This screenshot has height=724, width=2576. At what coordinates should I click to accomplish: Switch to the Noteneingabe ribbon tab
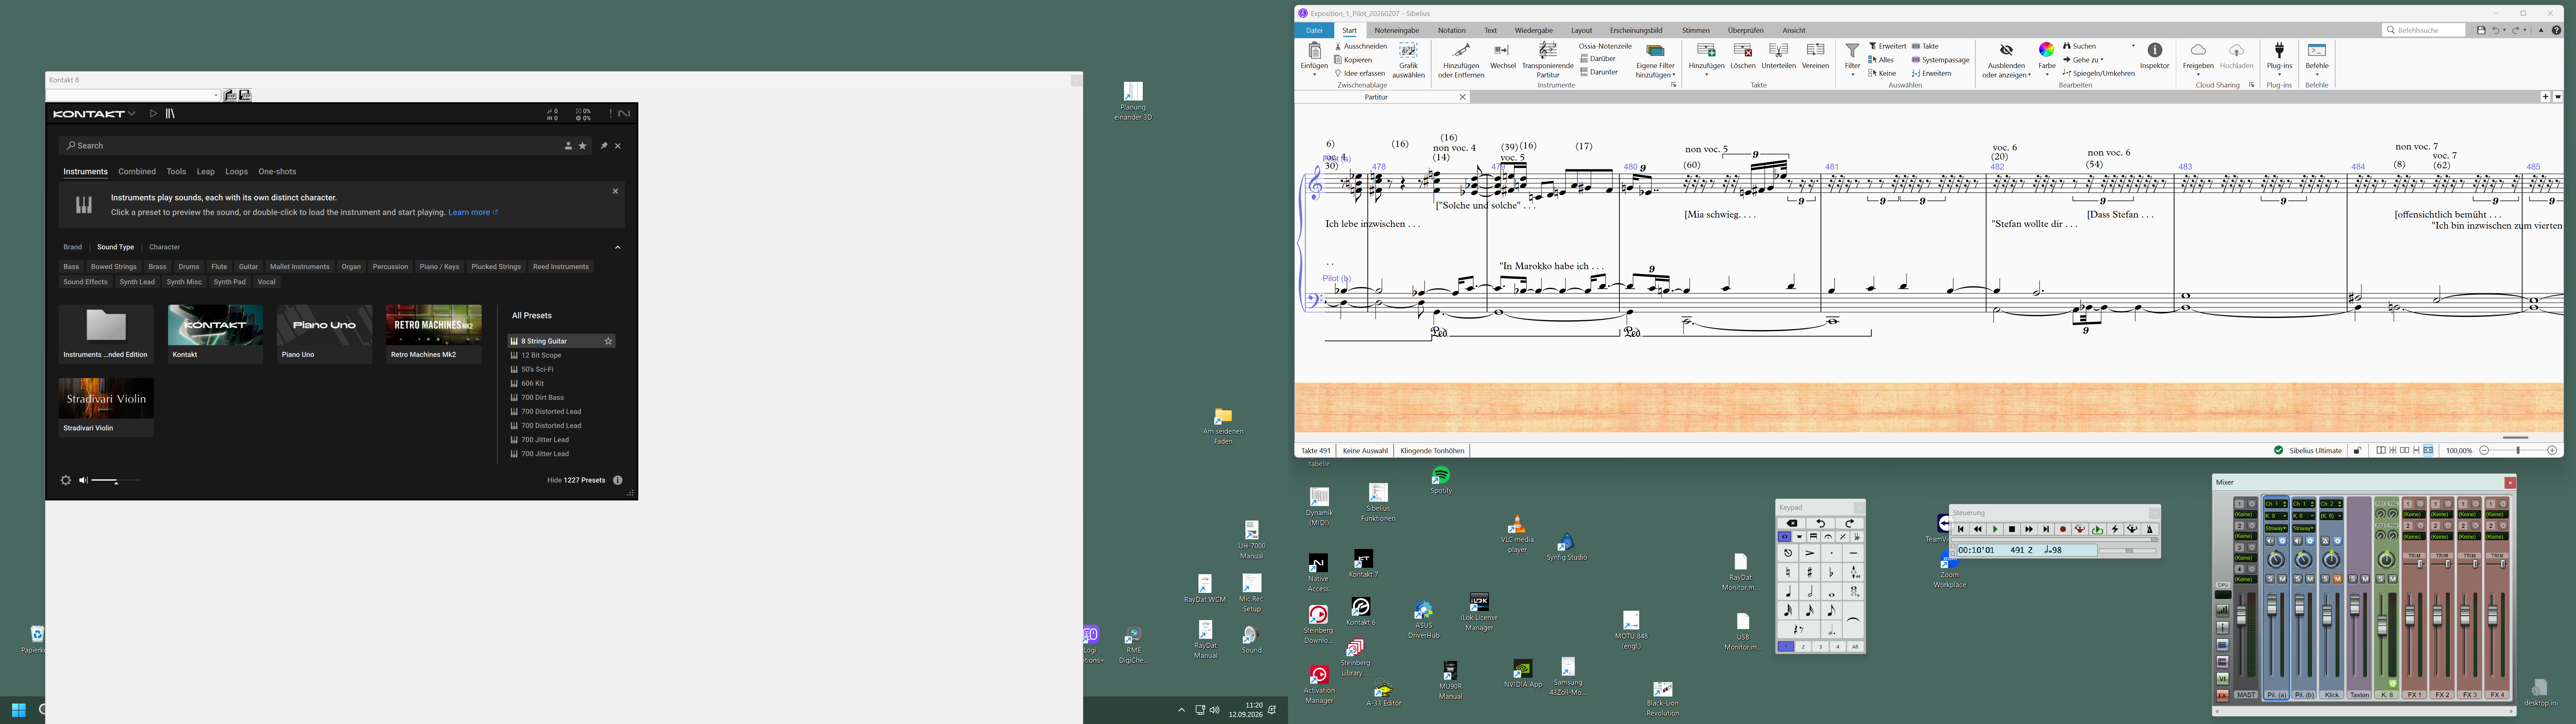pos(1397,30)
